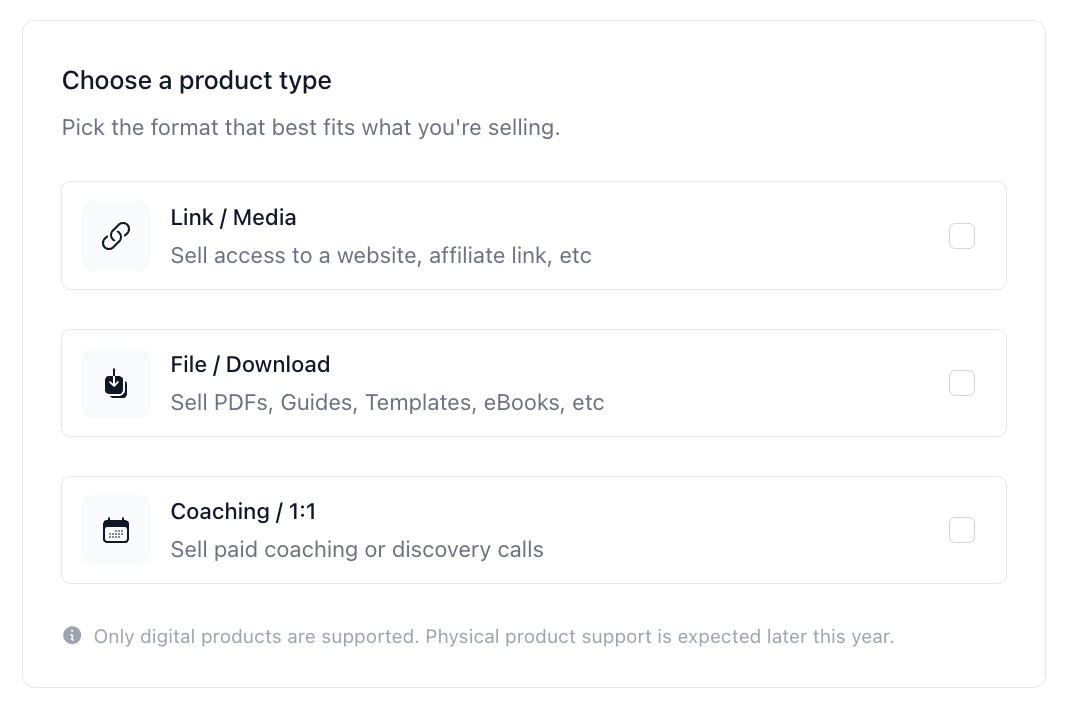Image resolution: width=1068 pixels, height=708 pixels.
Task: Click "Sell PDFs, Guides, Templates" description
Action: click(x=387, y=403)
